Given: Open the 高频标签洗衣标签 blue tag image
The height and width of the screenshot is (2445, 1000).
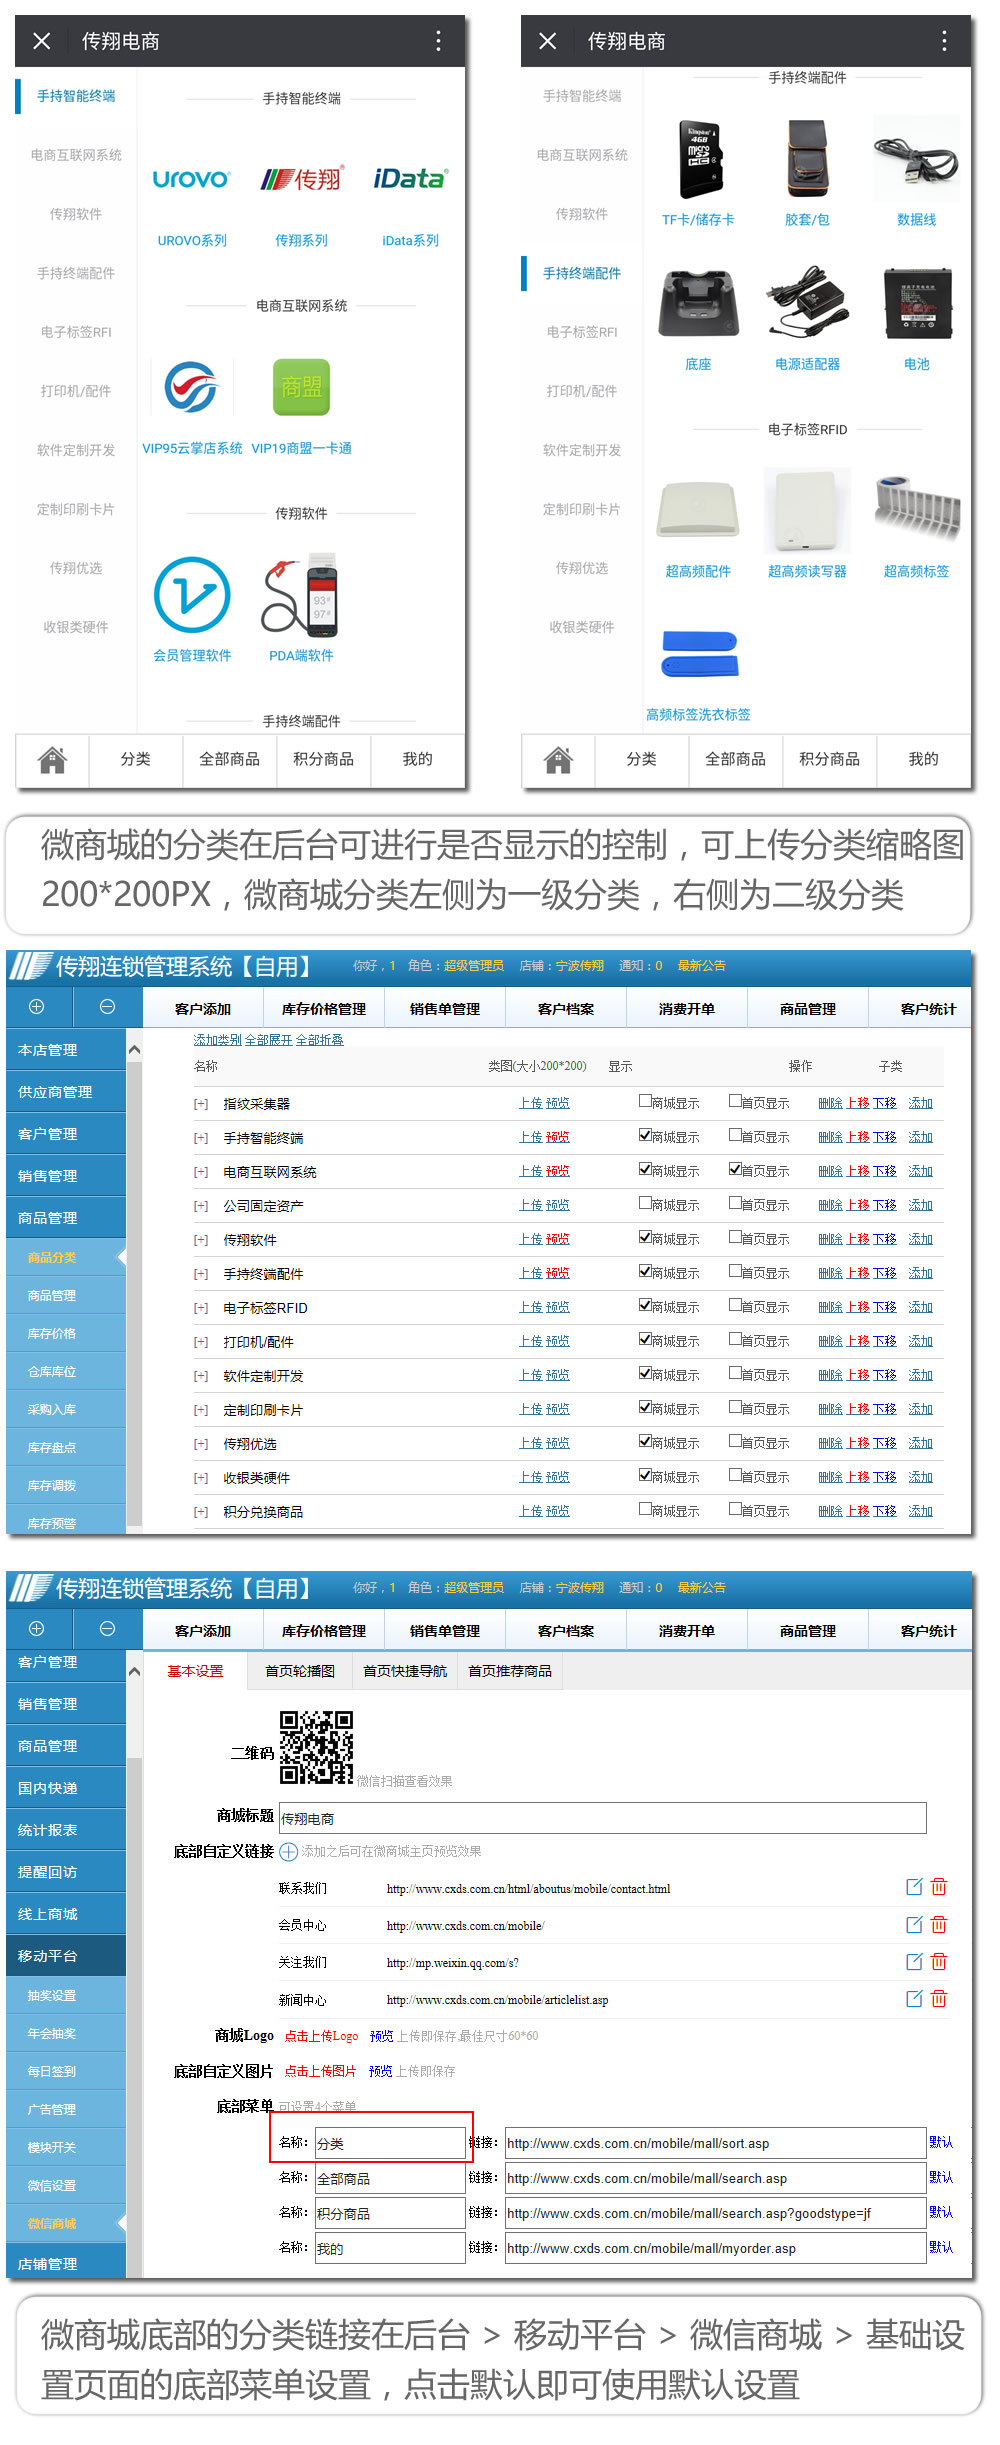Looking at the screenshot, I should pos(698,655).
